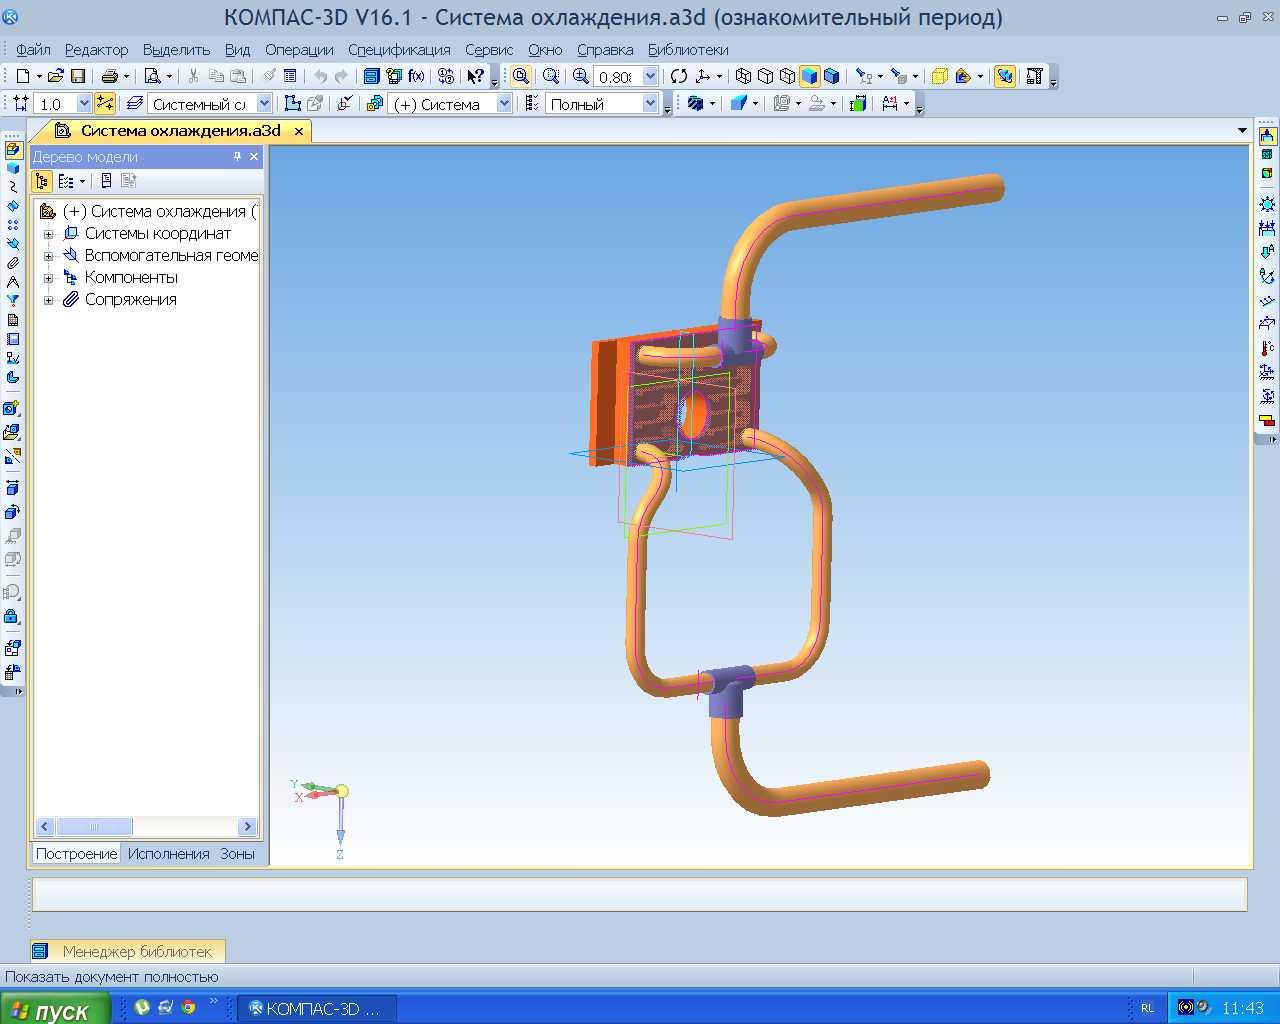
Task: Open the Print icon in toolbar
Action: (109, 76)
